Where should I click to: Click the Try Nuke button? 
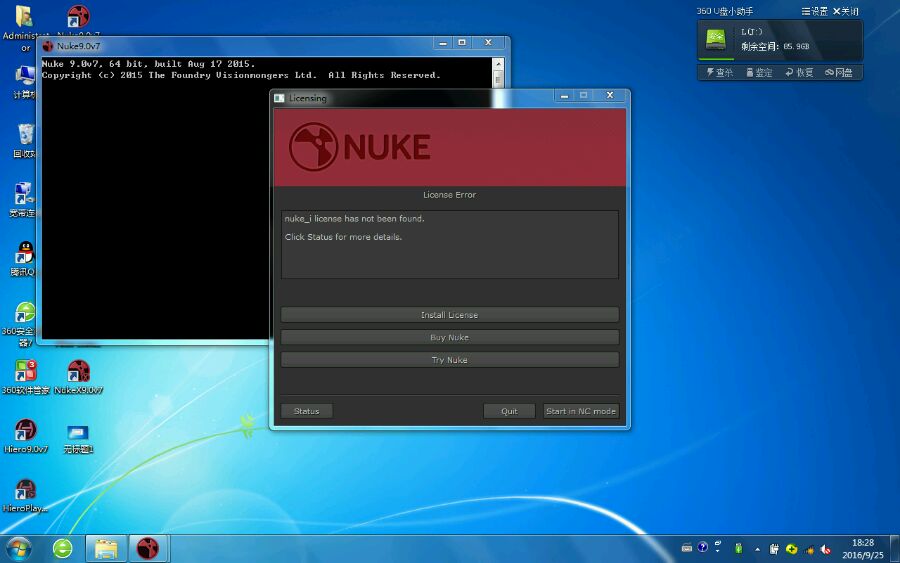click(x=449, y=360)
